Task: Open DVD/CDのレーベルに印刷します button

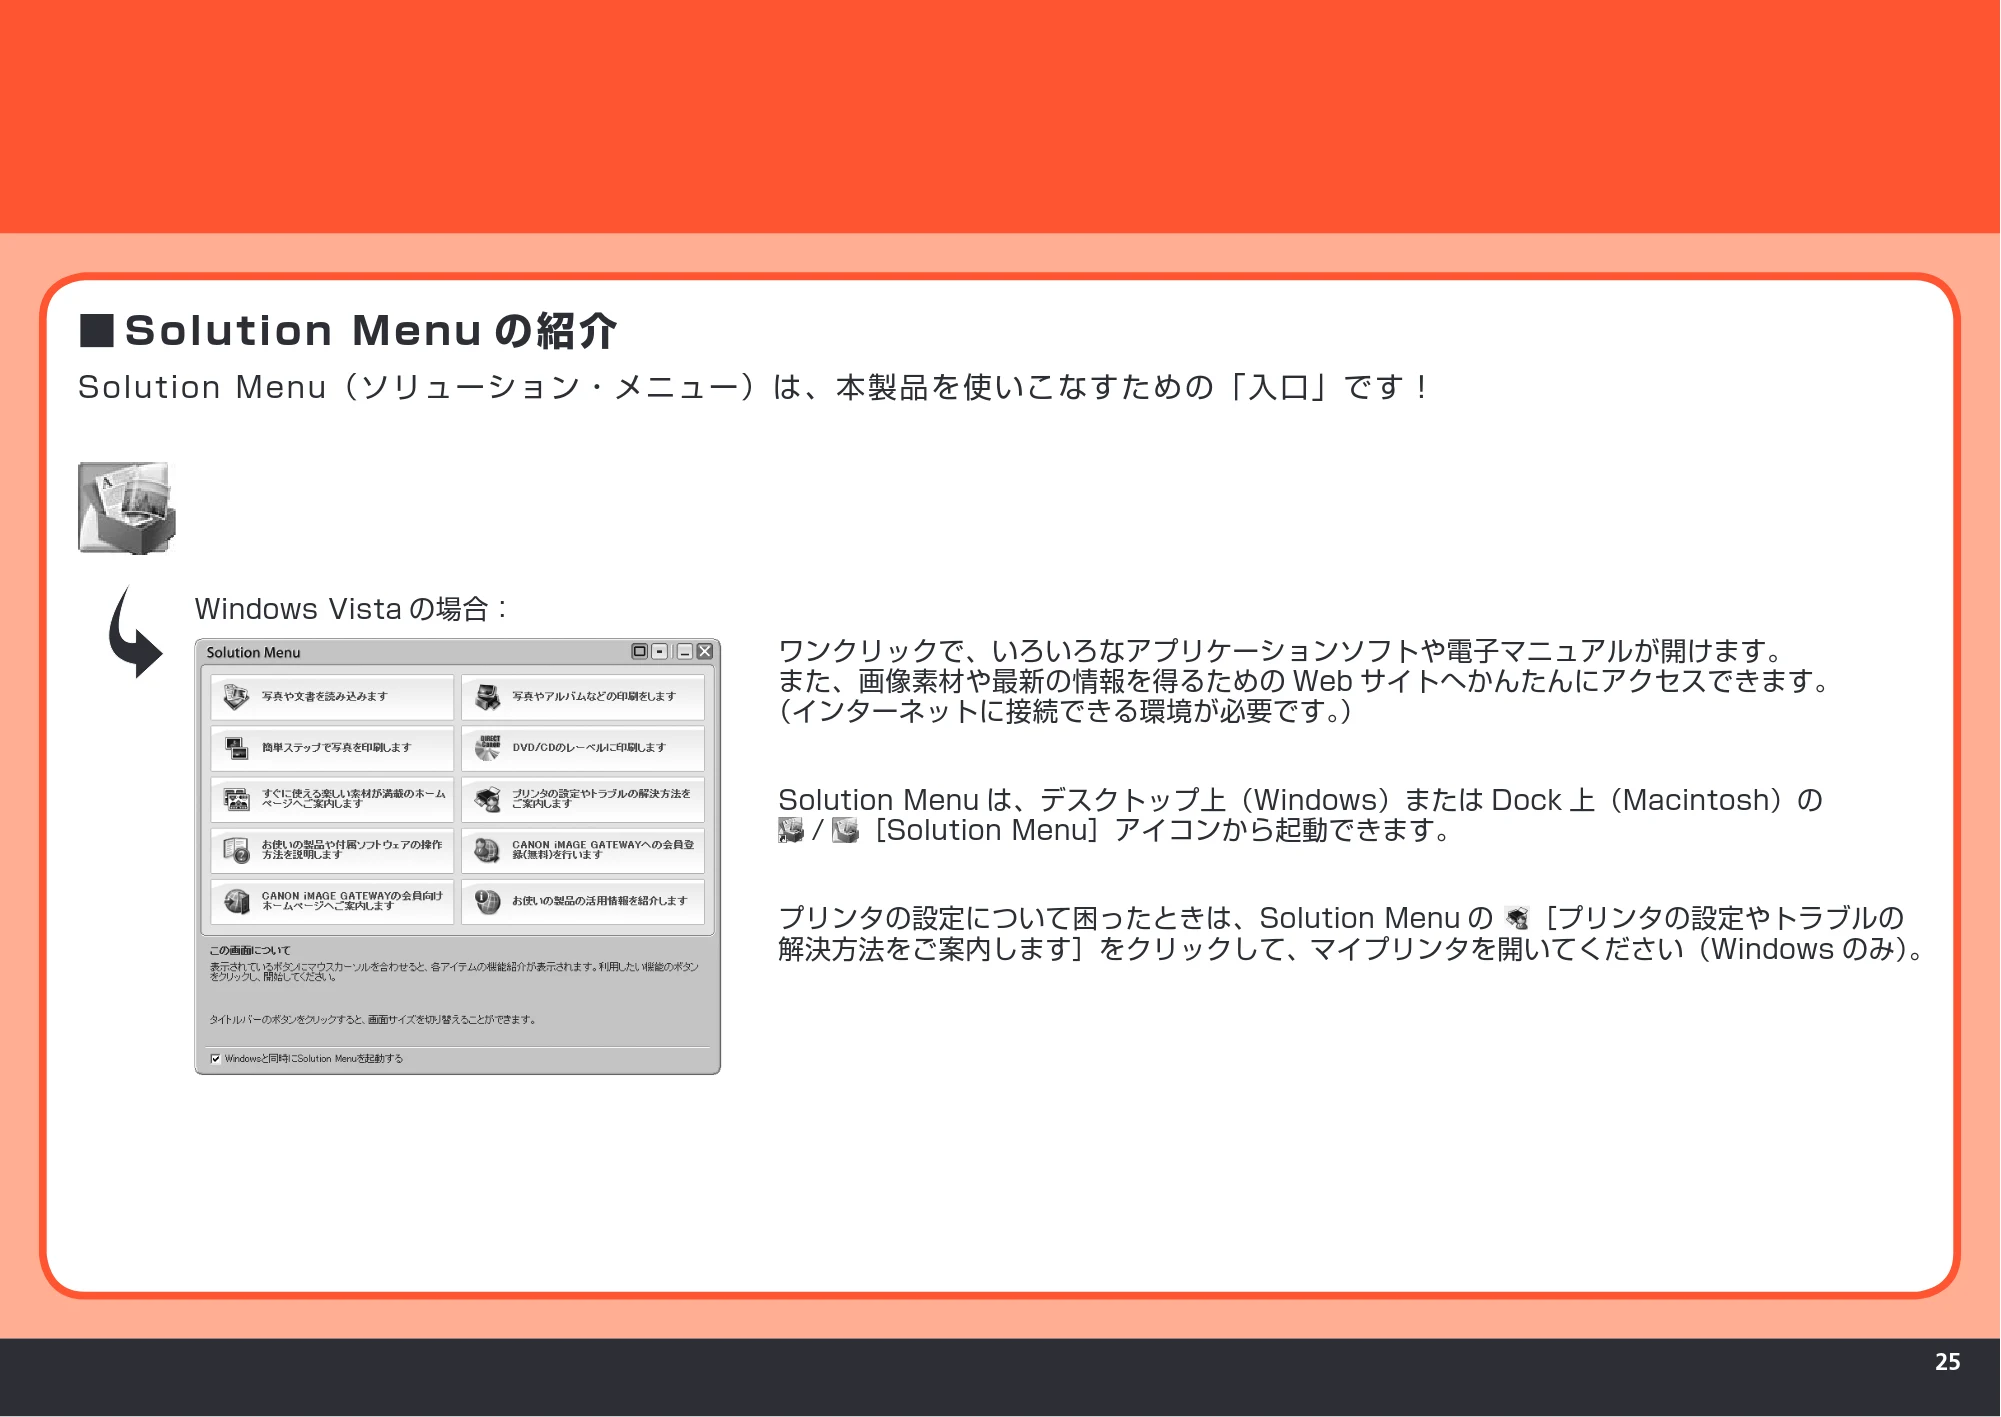Action: click(583, 748)
